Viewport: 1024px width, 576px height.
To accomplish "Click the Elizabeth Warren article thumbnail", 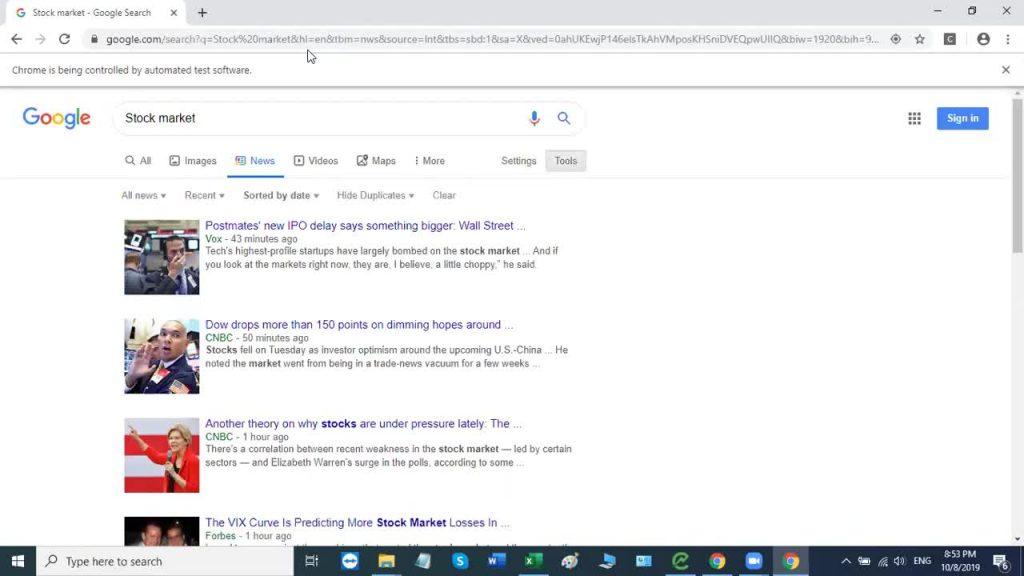I will pyautogui.click(x=162, y=455).
